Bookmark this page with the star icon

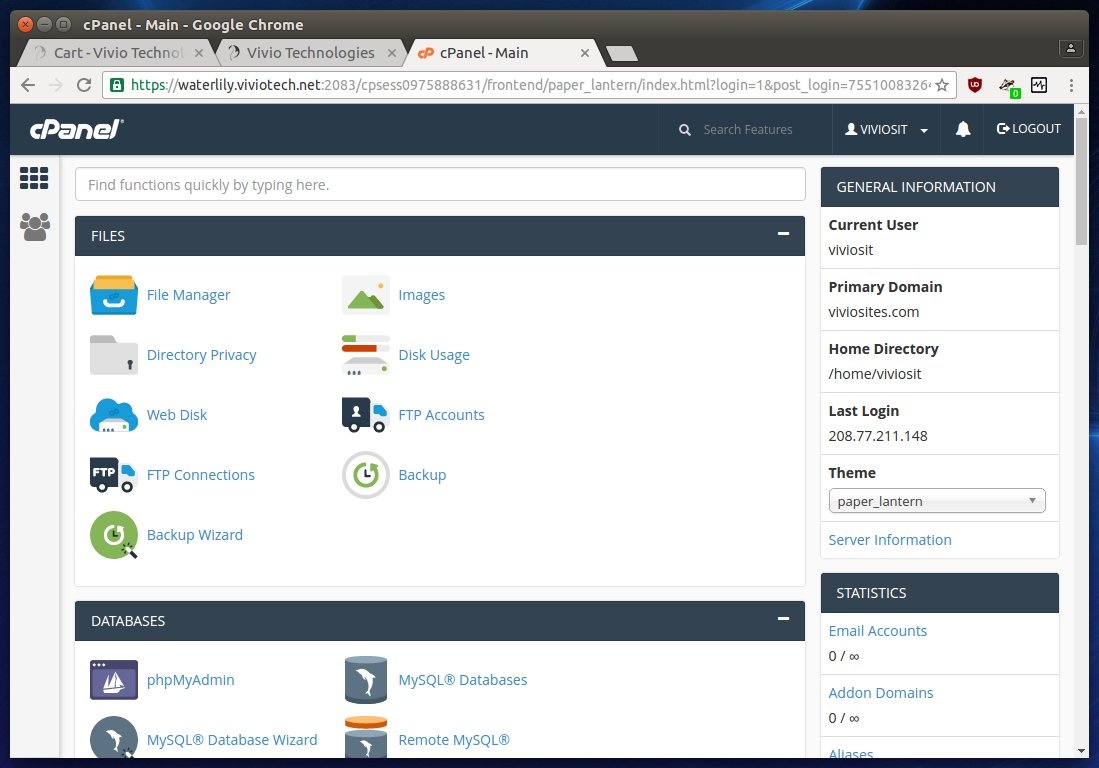tap(942, 85)
